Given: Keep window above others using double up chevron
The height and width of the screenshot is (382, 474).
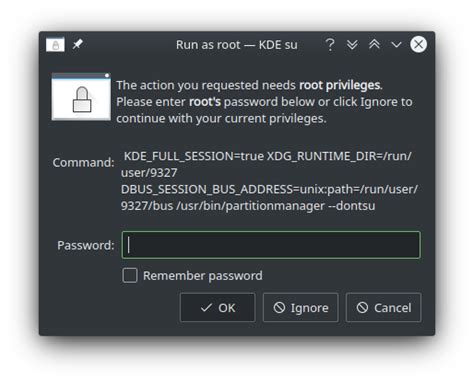Looking at the screenshot, I should (x=374, y=44).
